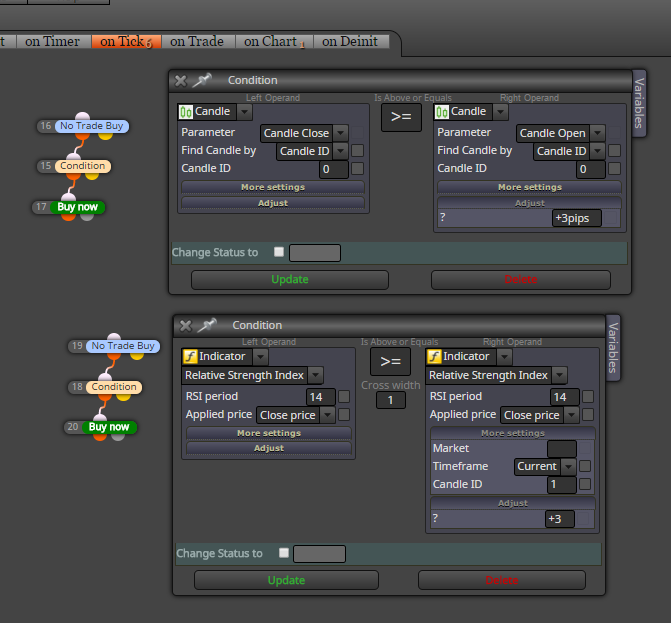Screen dimensions: 671x623
Task: Open left operand Indicator type dropdown
Action: (261, 356)
